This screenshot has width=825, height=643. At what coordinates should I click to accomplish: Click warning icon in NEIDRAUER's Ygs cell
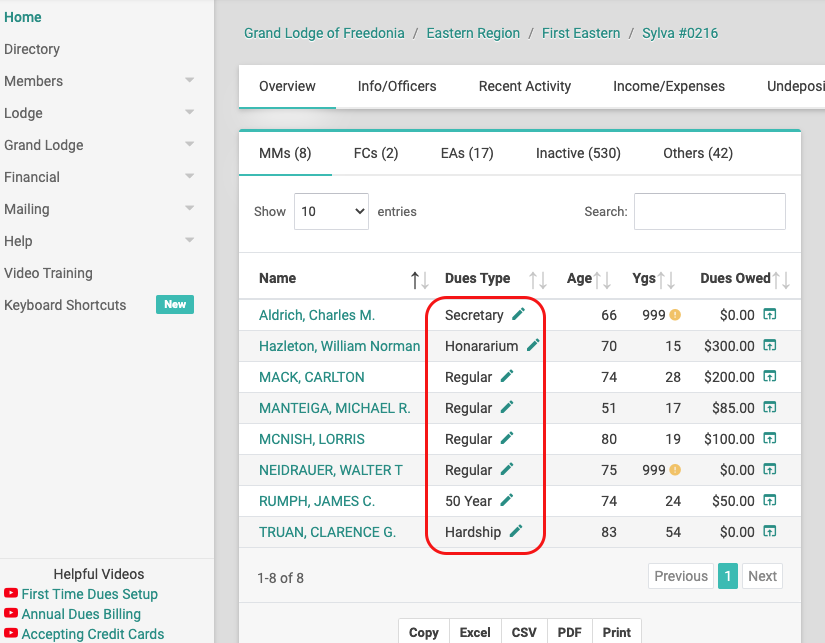pos(675,469)
